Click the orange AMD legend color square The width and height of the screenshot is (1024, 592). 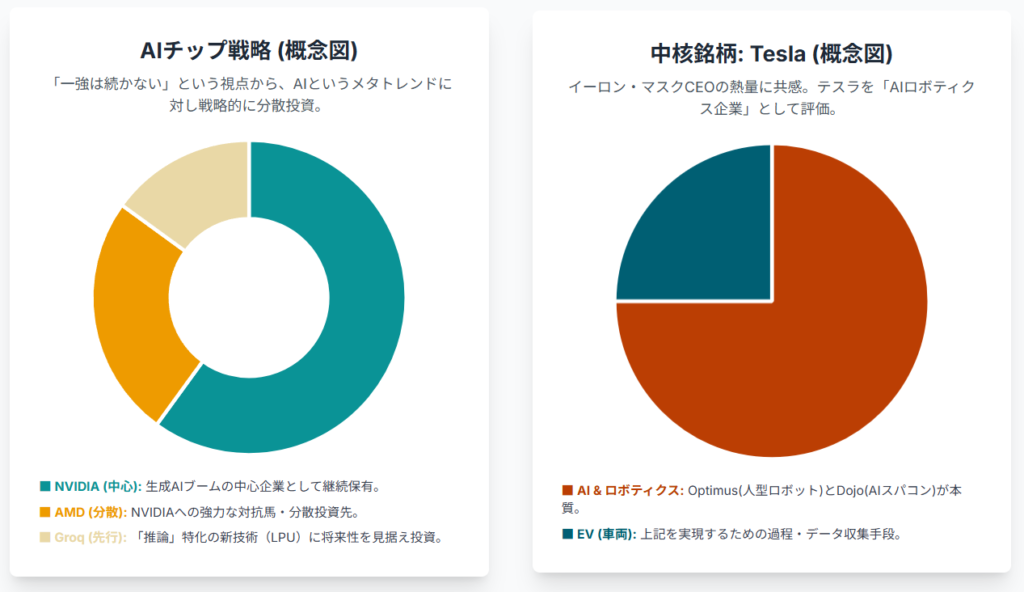(45, 512)
